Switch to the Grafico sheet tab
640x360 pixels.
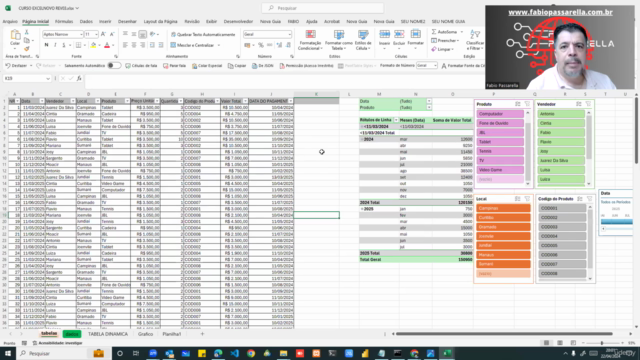[x=145, y=334]
